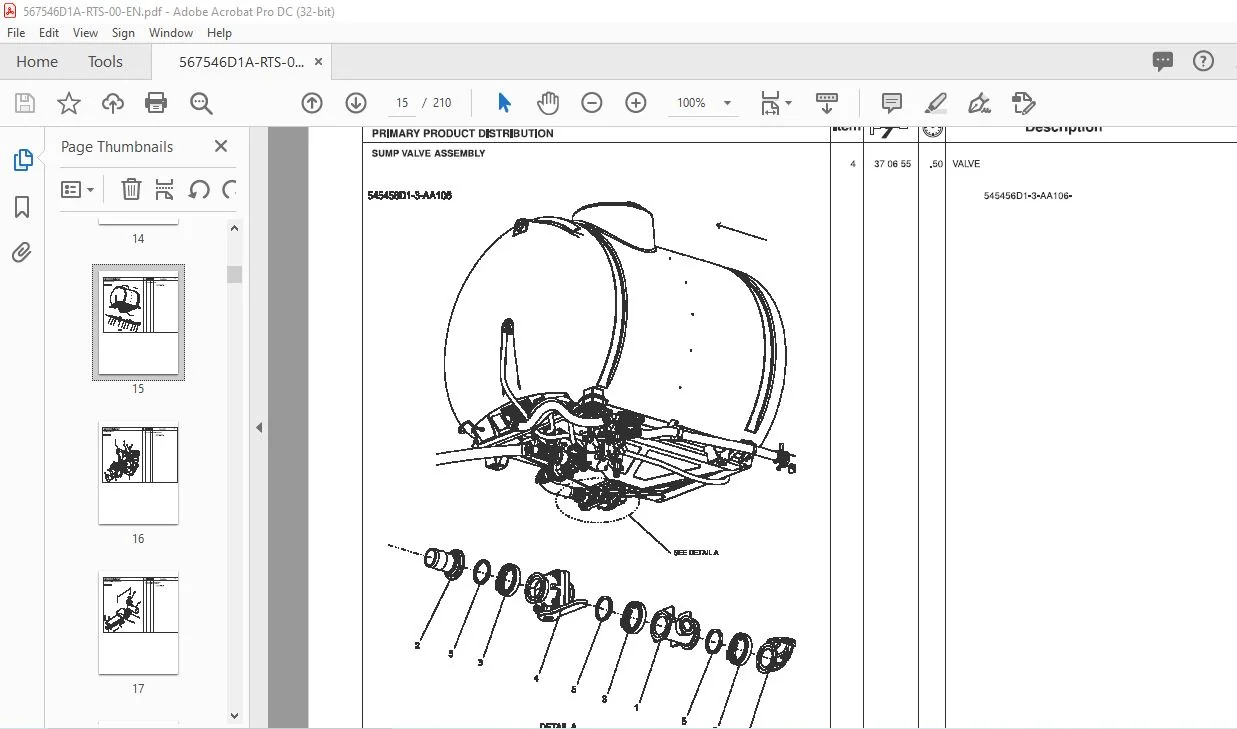Open zoom level 100% dropdown

tap(703, 103)
